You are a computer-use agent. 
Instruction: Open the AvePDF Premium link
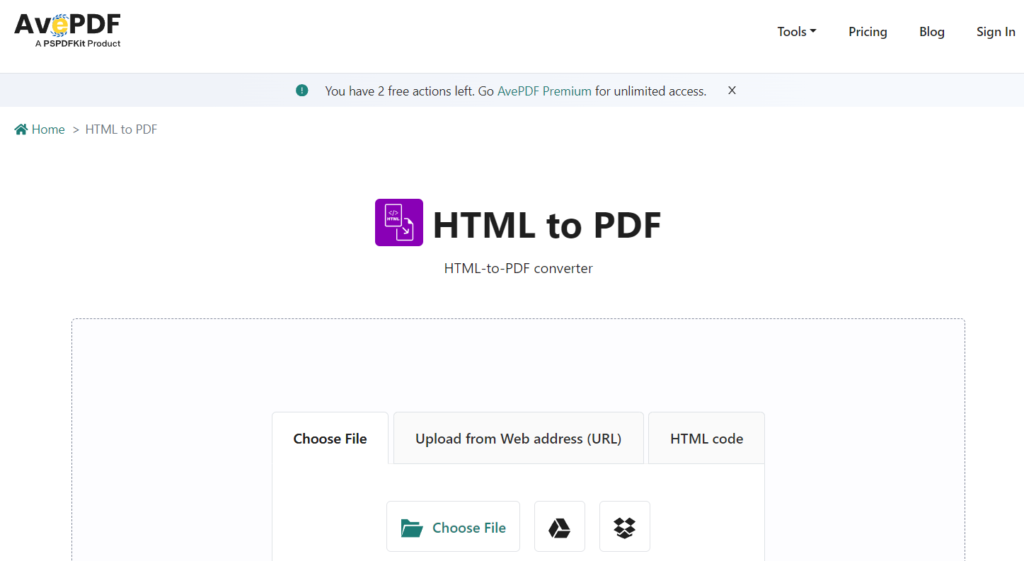[545, 91]
